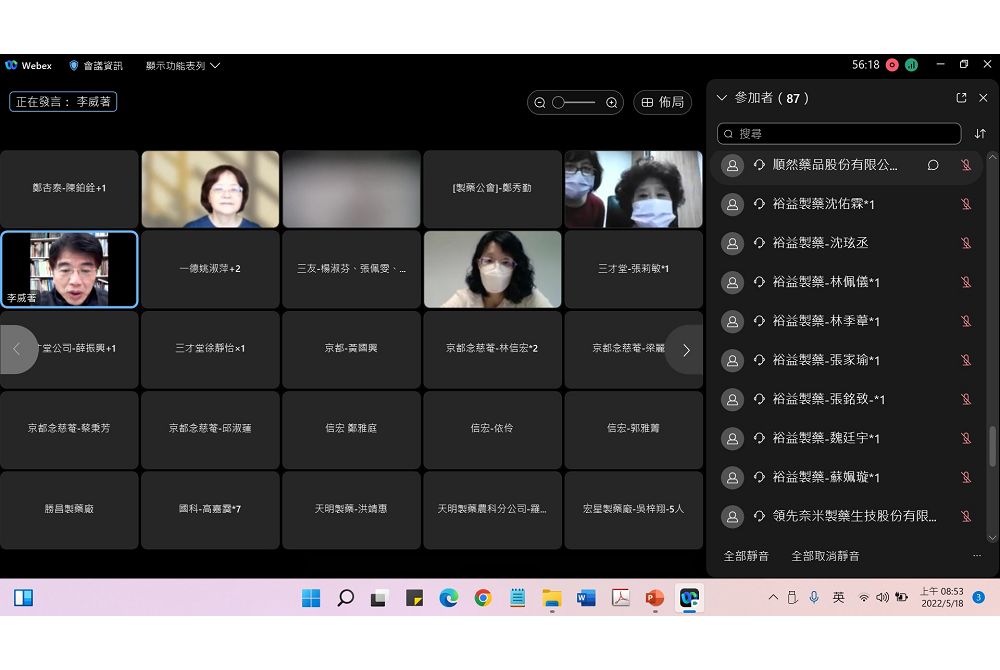
Task: Zoom in video grid with plus magnifier
Action: point(612,103)
